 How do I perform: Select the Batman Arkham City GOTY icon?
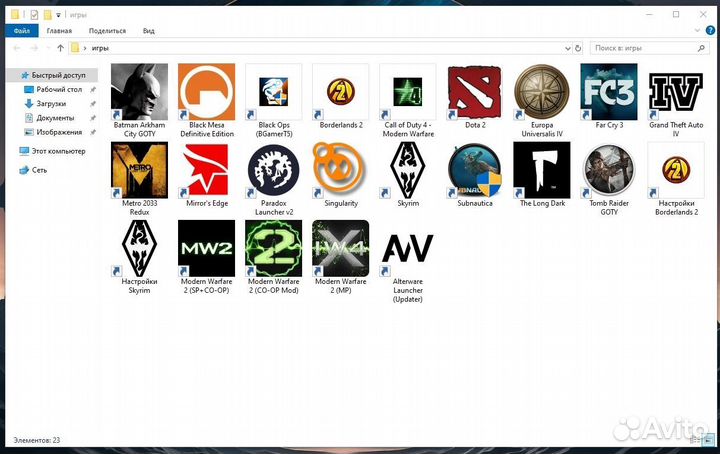tap(139, 90)
